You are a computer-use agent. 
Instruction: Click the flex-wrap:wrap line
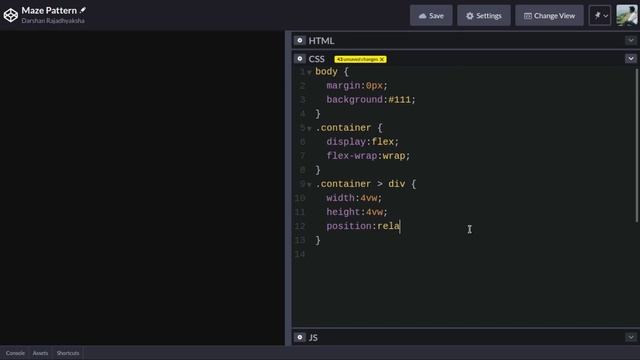coord(368,156)
